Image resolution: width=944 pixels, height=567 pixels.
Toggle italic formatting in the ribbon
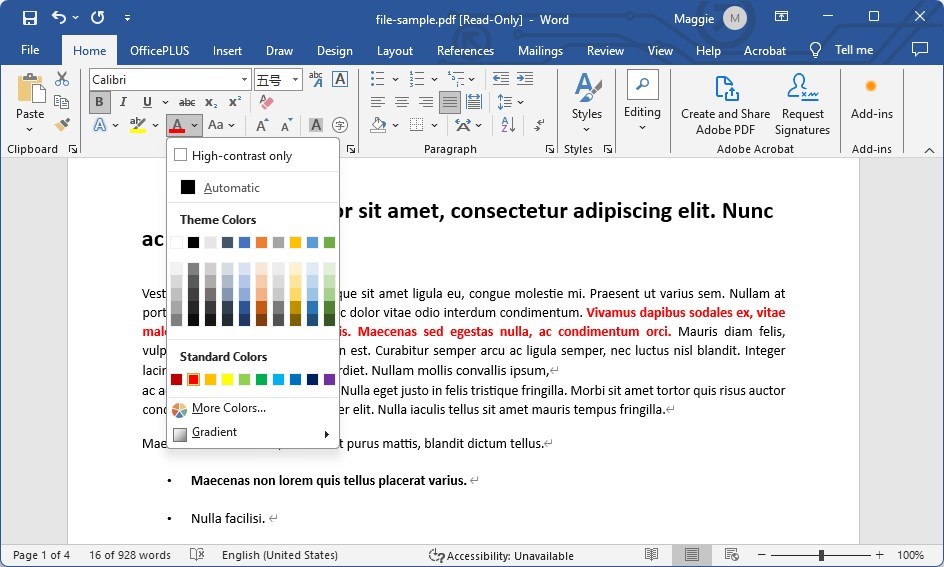(x=123, y=102)
